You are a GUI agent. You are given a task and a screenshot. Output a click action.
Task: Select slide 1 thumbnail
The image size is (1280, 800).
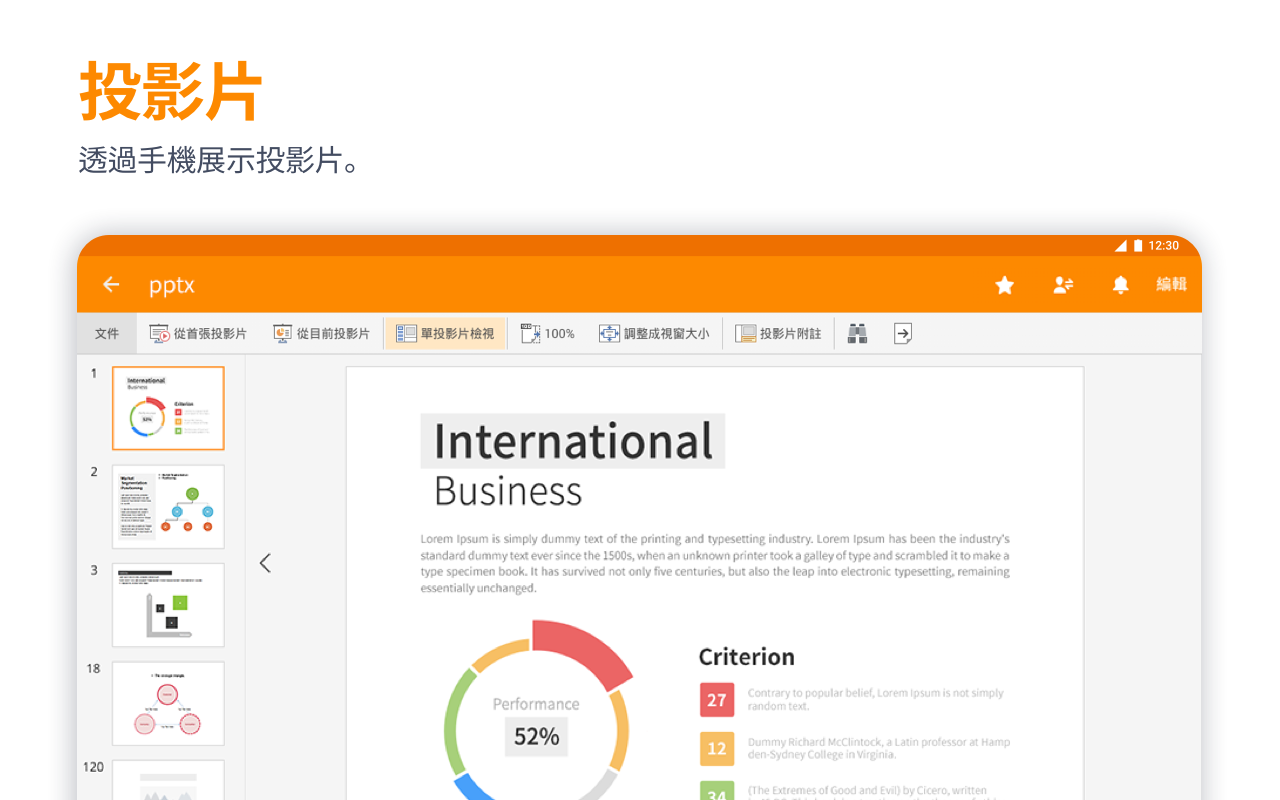click(168, 408)
